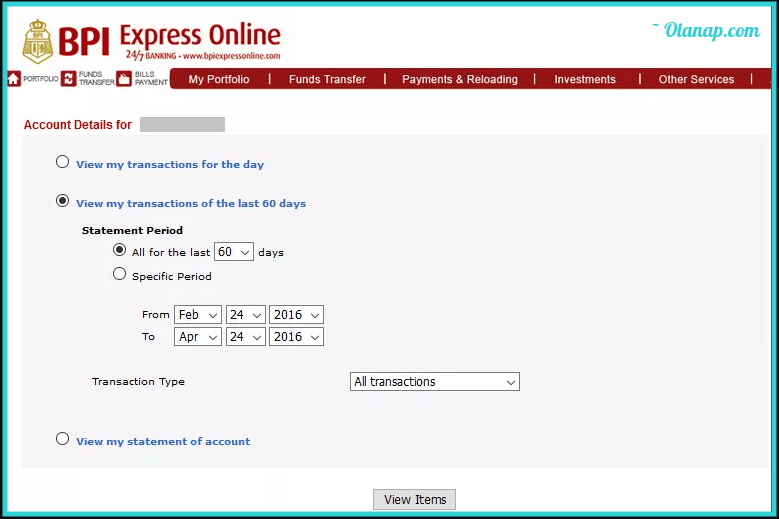This screenshot has height=519, width=779.
Task: Click the PORTFOLIO shortcut label
Action: [x=41, y=79]
